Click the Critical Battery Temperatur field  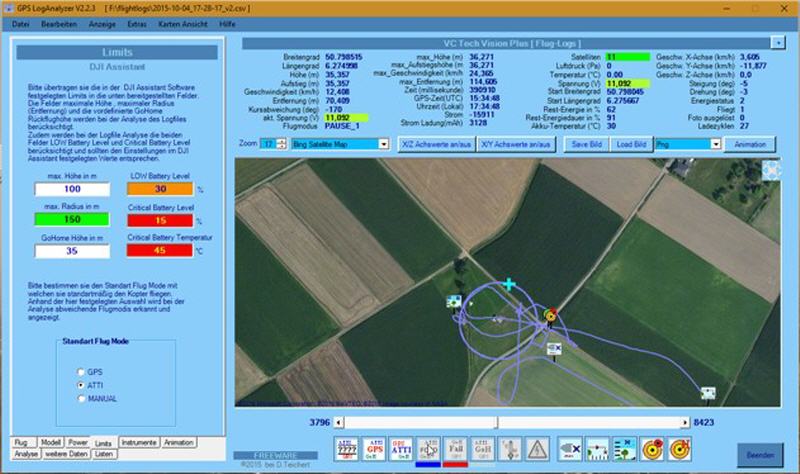tap(160, 251)
